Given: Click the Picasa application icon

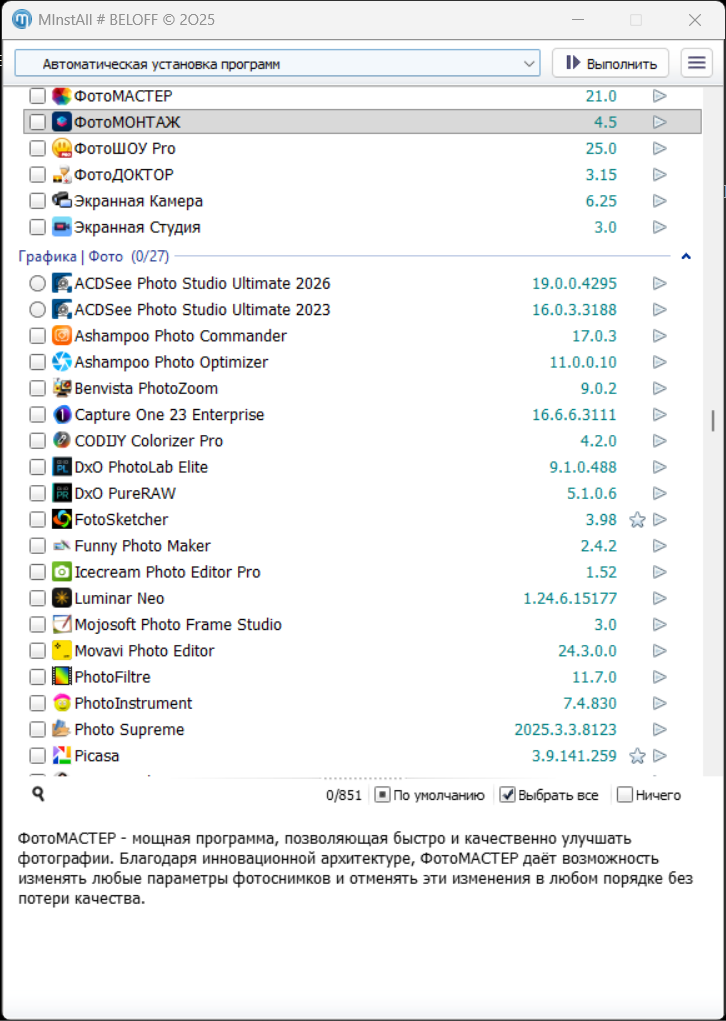Looking at the screenshot, I should [x=62, y=756].
